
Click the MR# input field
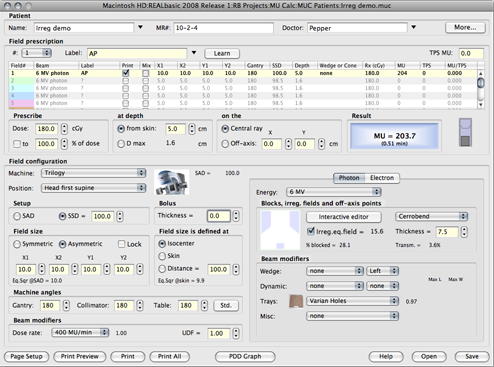coord(223,28)
